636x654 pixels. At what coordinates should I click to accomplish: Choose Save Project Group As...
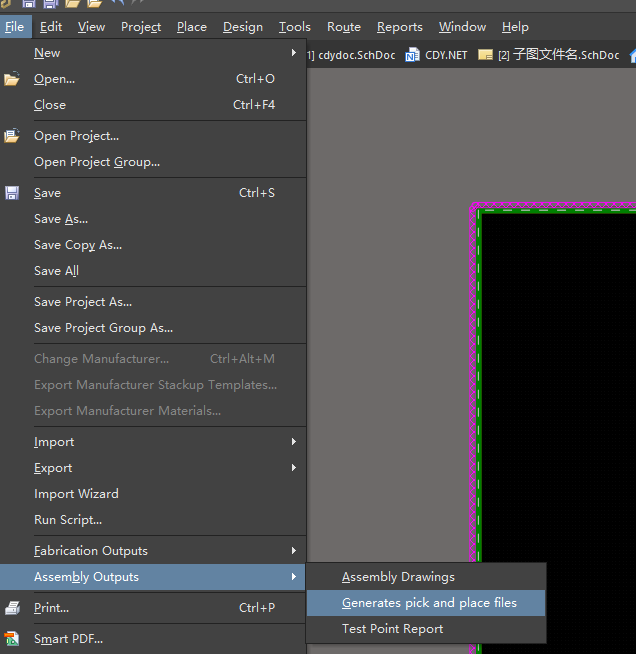153,328
